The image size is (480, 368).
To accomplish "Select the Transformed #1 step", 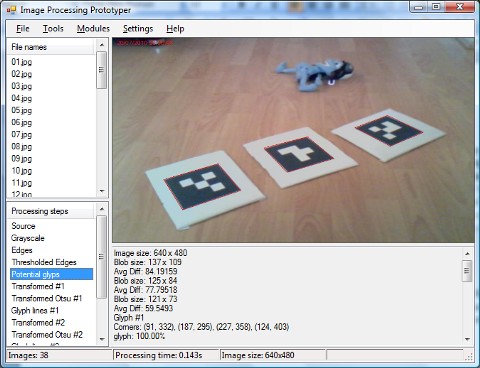I will [x=38, y=286].
